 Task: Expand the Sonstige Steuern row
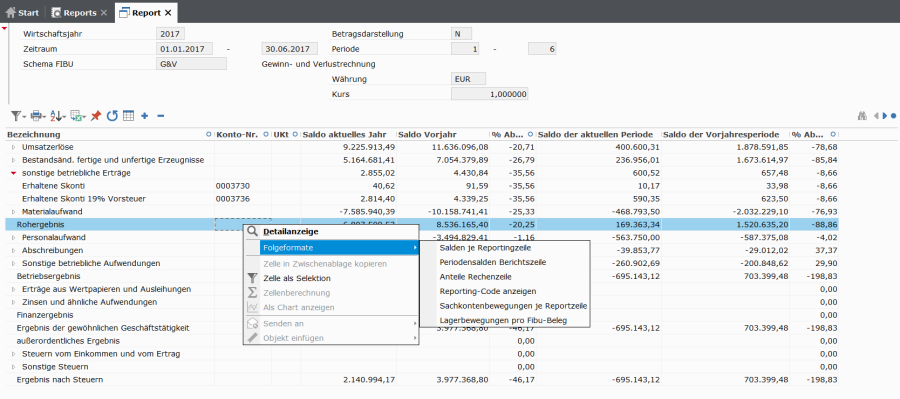(14, 366)
